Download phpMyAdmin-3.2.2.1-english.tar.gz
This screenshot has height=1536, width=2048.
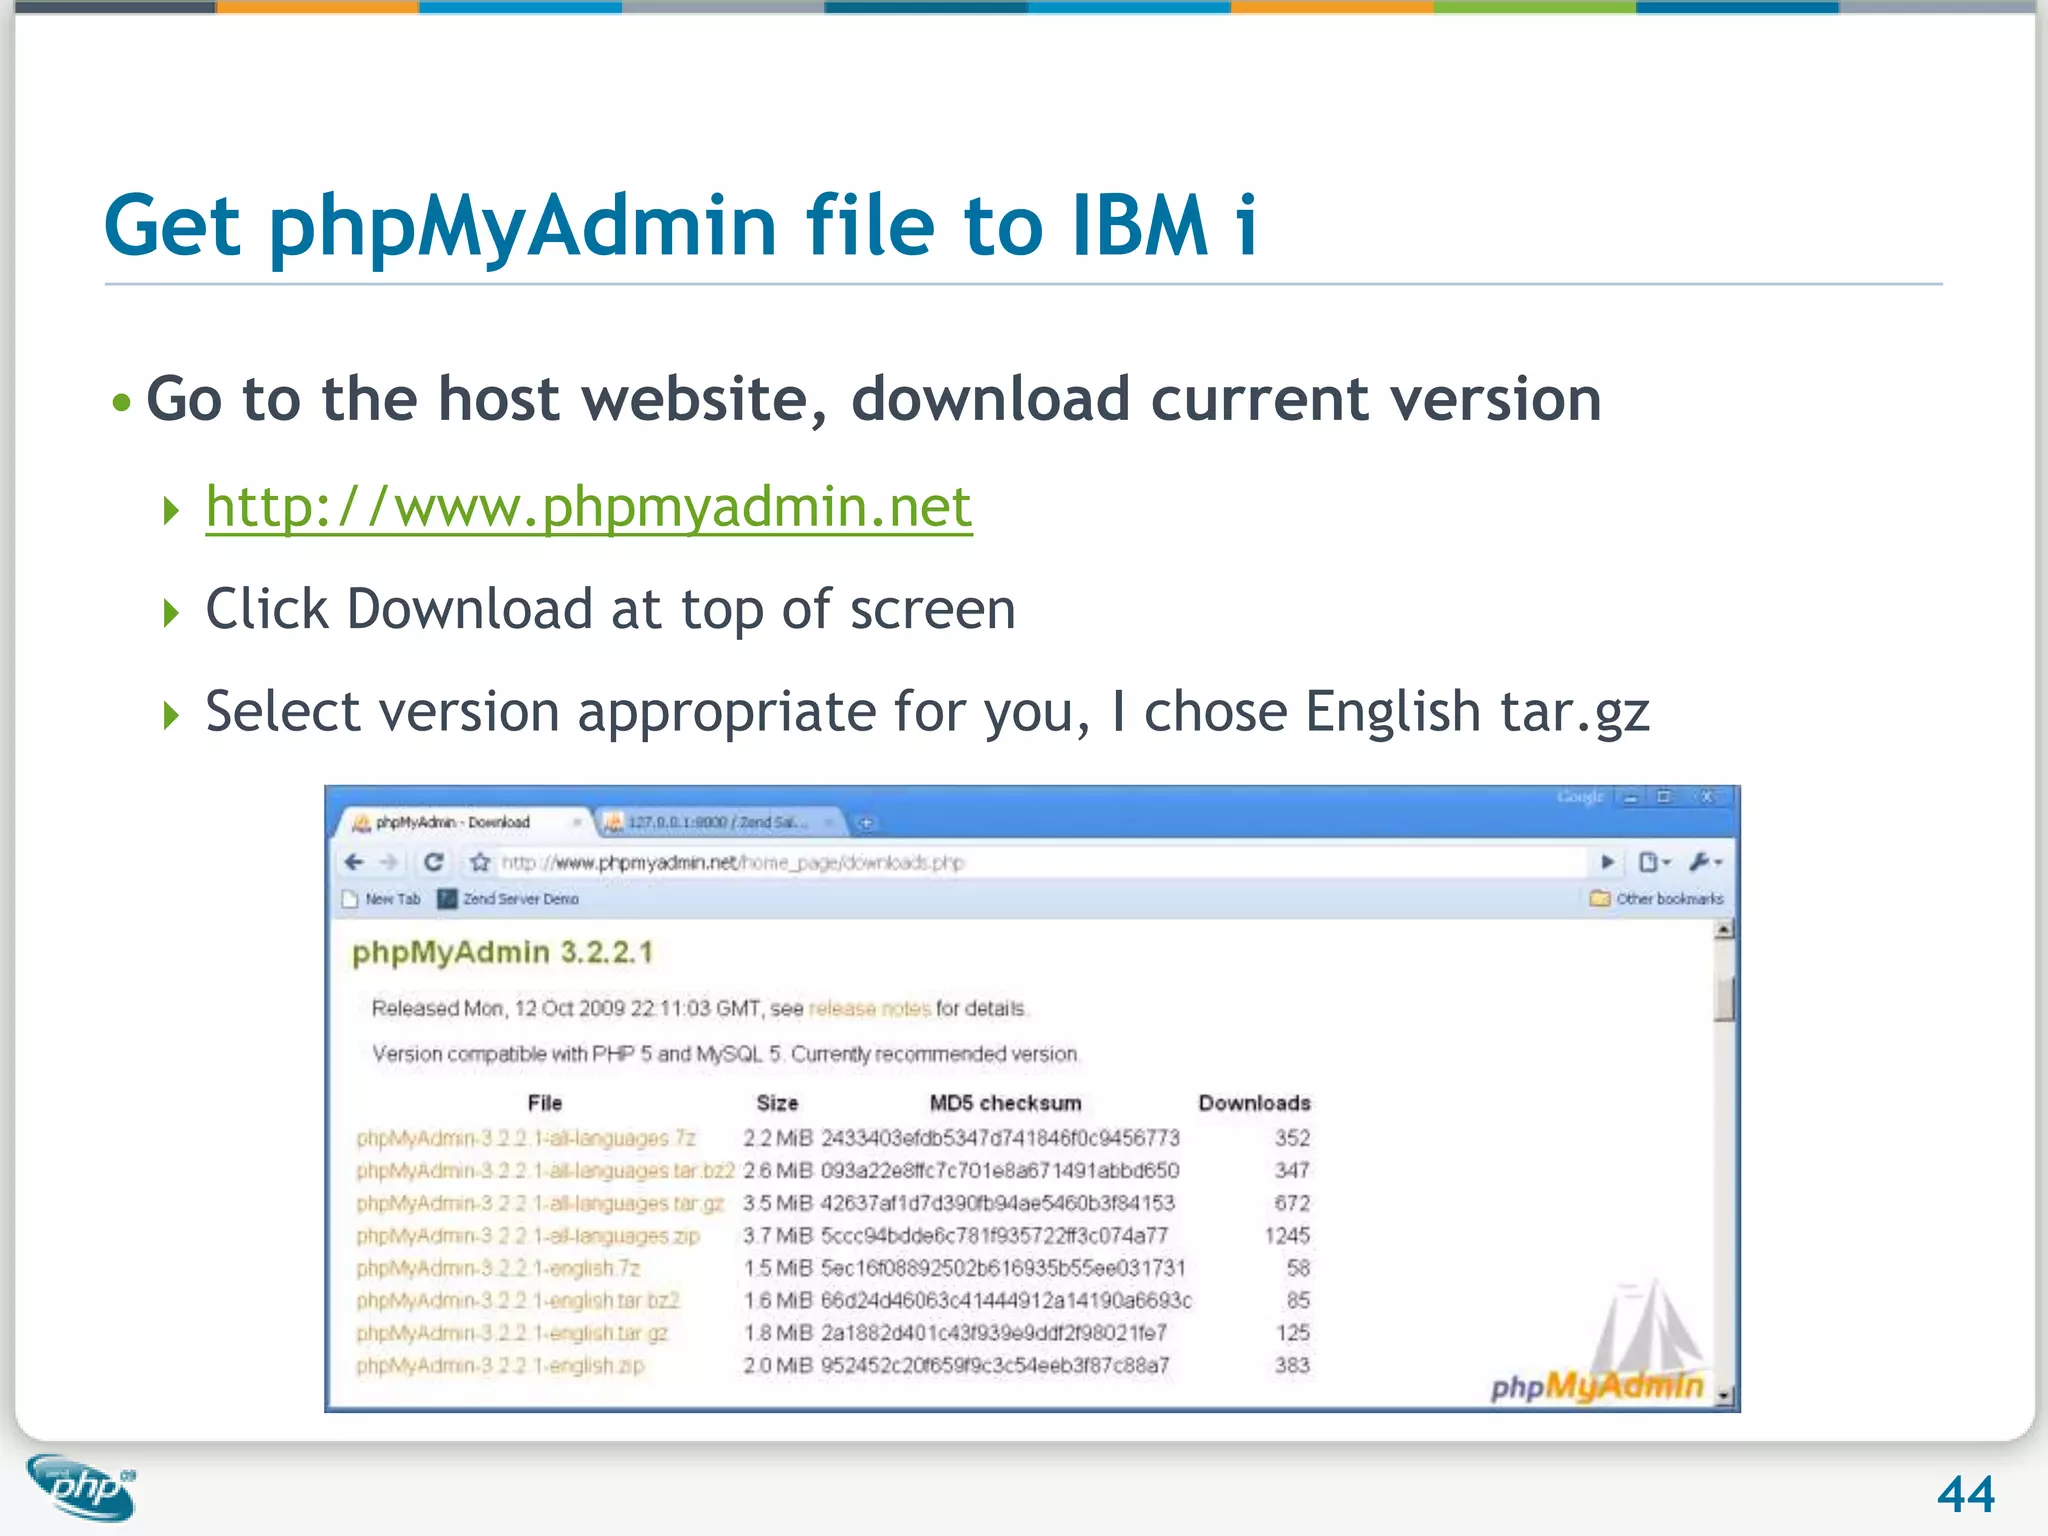[512, 1333]
